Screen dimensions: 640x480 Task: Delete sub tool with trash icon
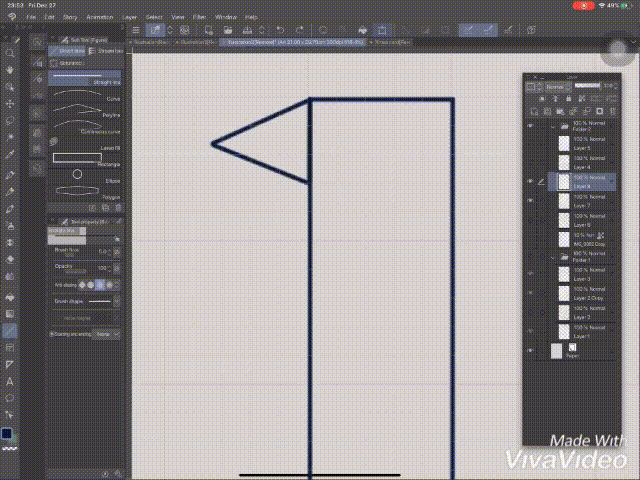tap(118, 208)
